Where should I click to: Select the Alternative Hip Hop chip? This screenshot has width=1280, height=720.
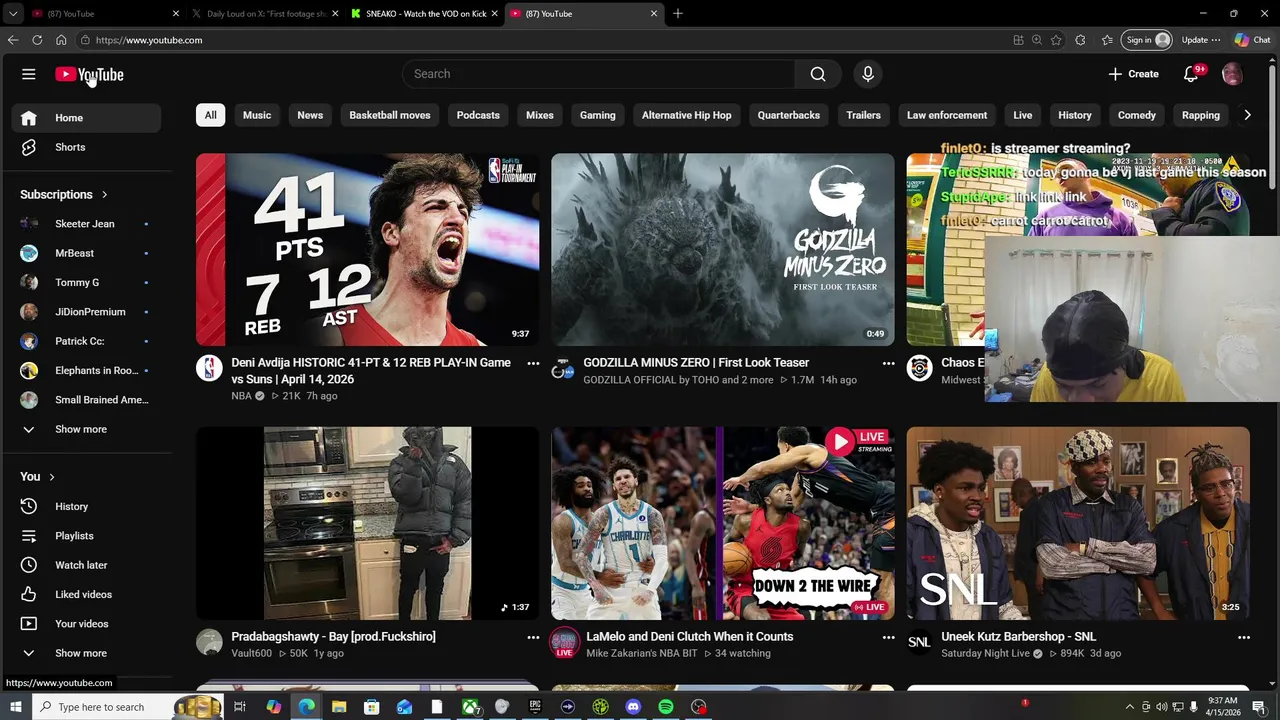tap(686, 115)
